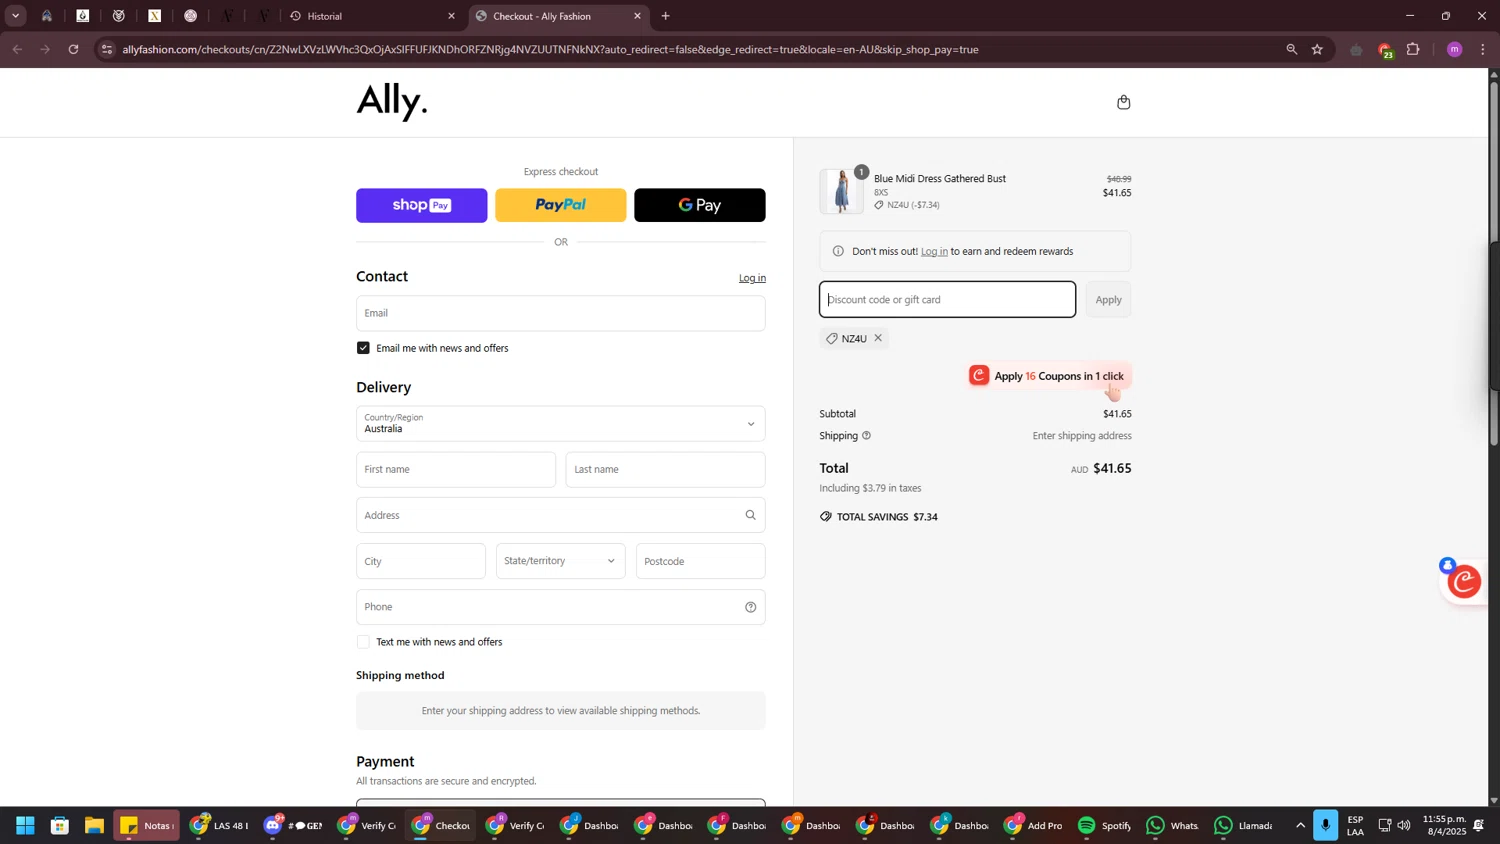Open Discord from the taskbar

tap(292, 826)
